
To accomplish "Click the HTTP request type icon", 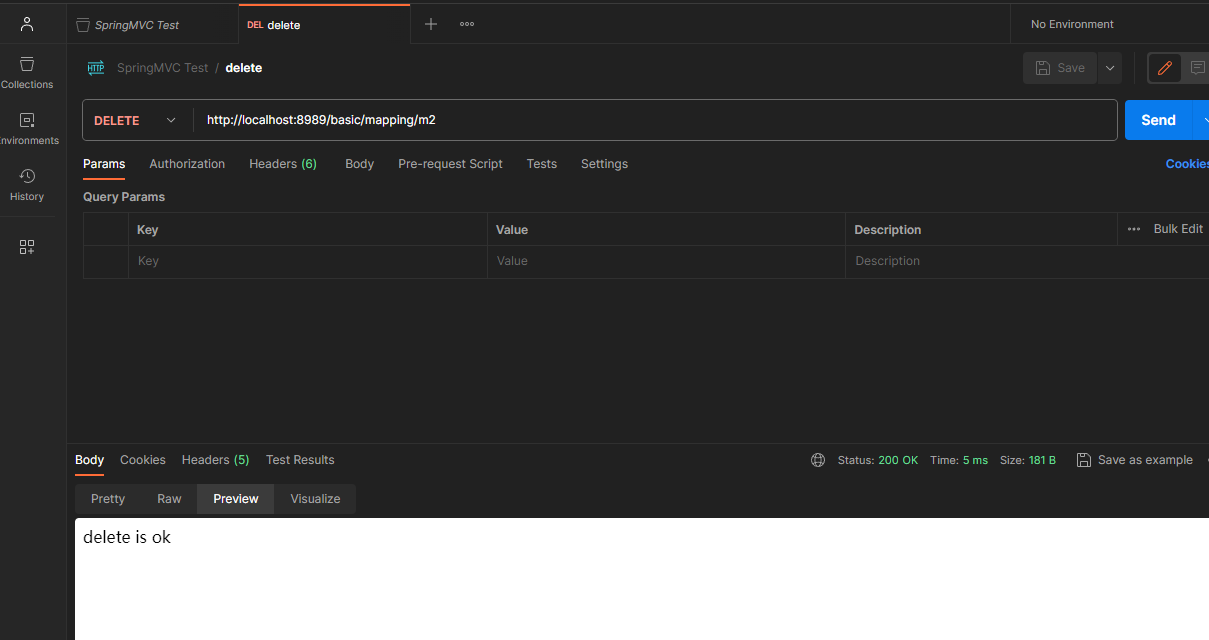I will pos(96,68).
